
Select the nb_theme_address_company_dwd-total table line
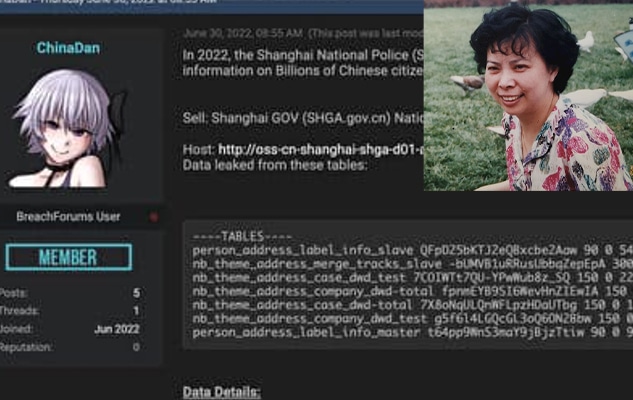(413, 291)
